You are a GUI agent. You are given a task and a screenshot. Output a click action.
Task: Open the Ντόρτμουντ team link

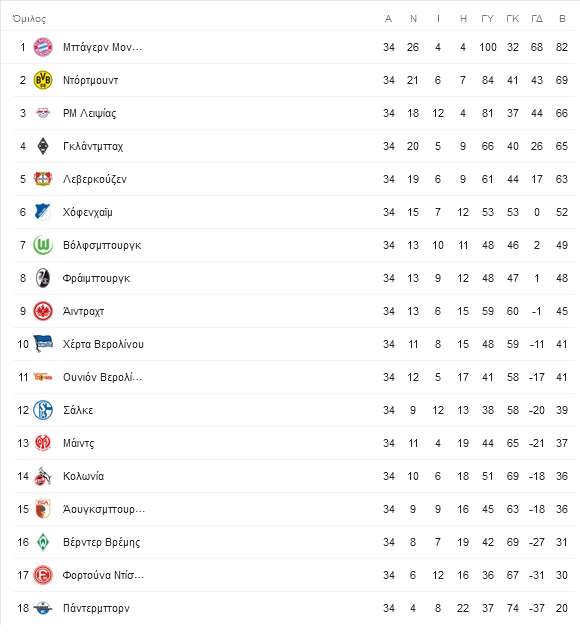(x=91, y=80)
